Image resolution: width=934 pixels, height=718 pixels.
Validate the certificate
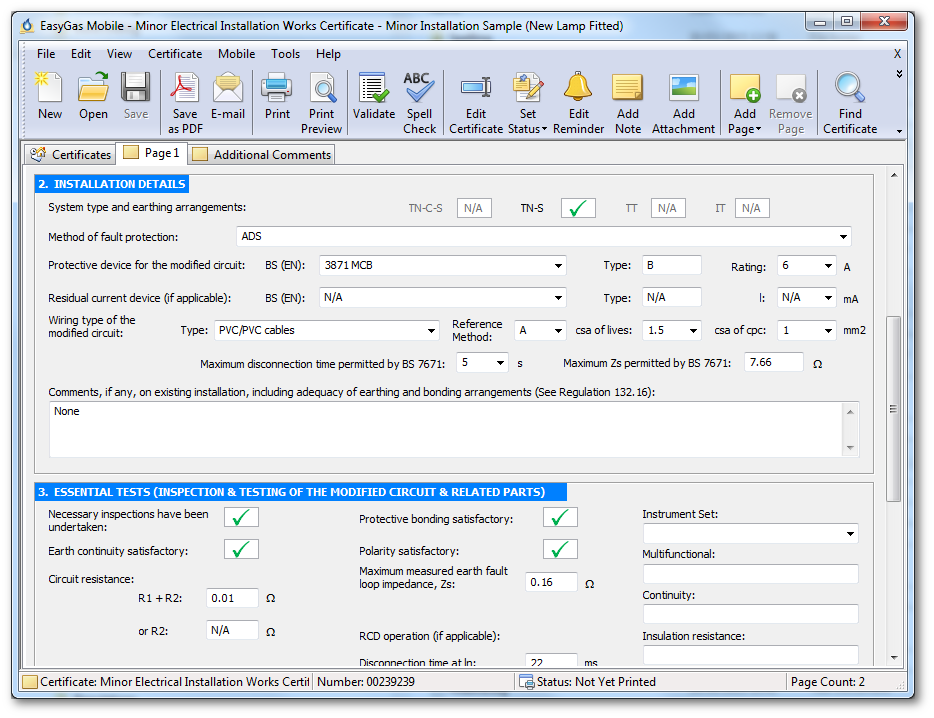click(373, 95)
